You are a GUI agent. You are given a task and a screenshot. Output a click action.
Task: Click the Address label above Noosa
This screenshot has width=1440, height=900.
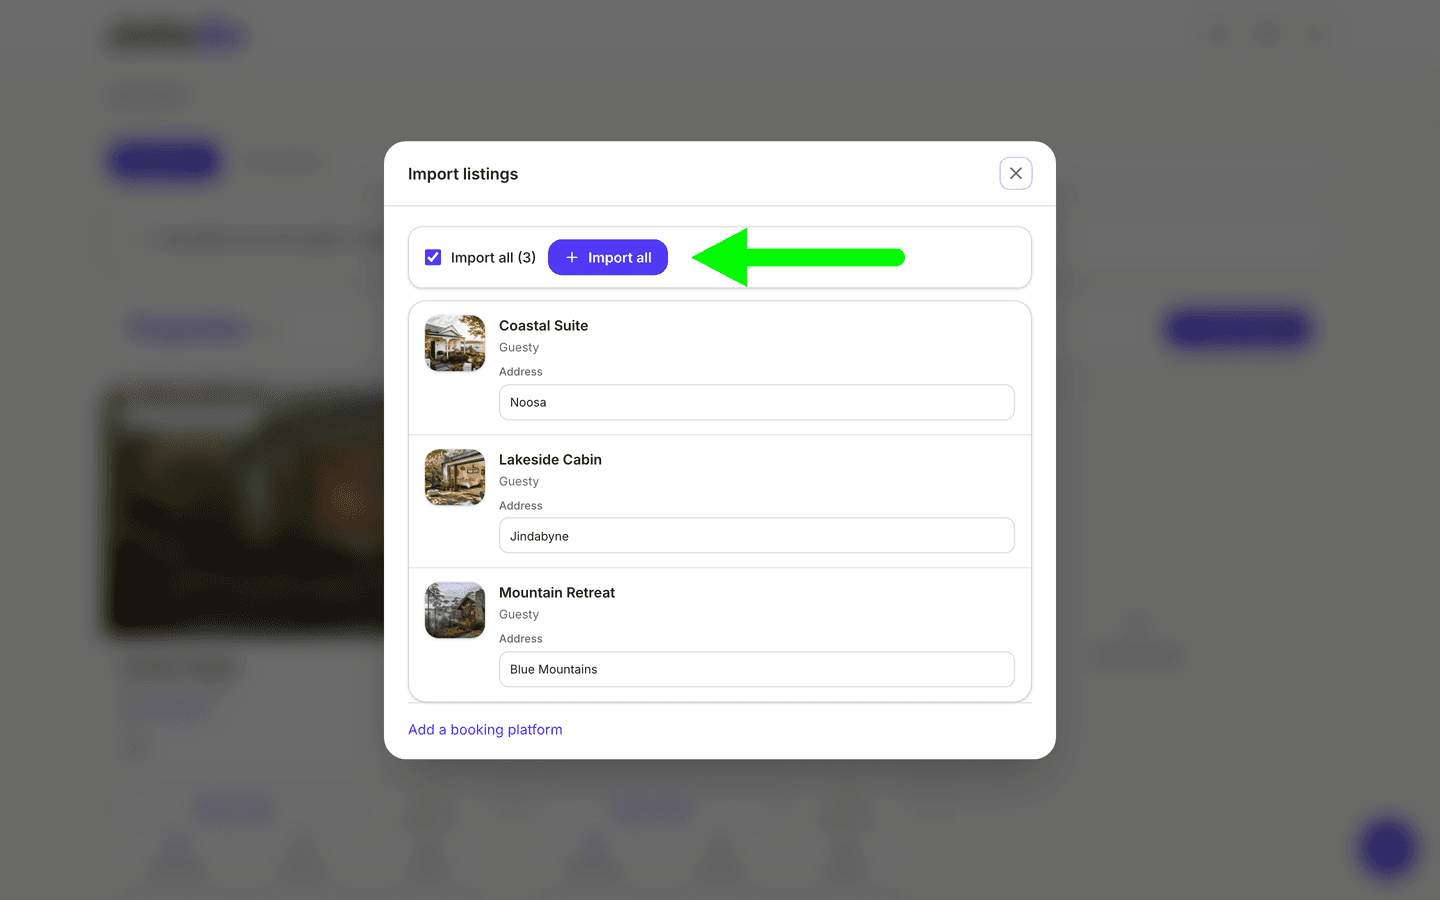521,372
